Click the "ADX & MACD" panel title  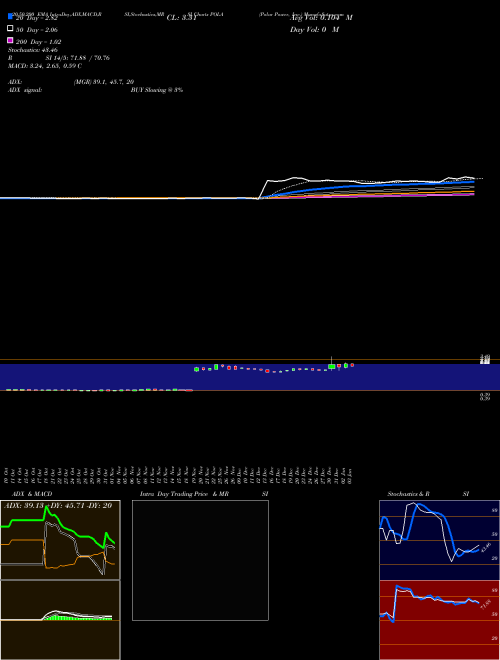32,494
